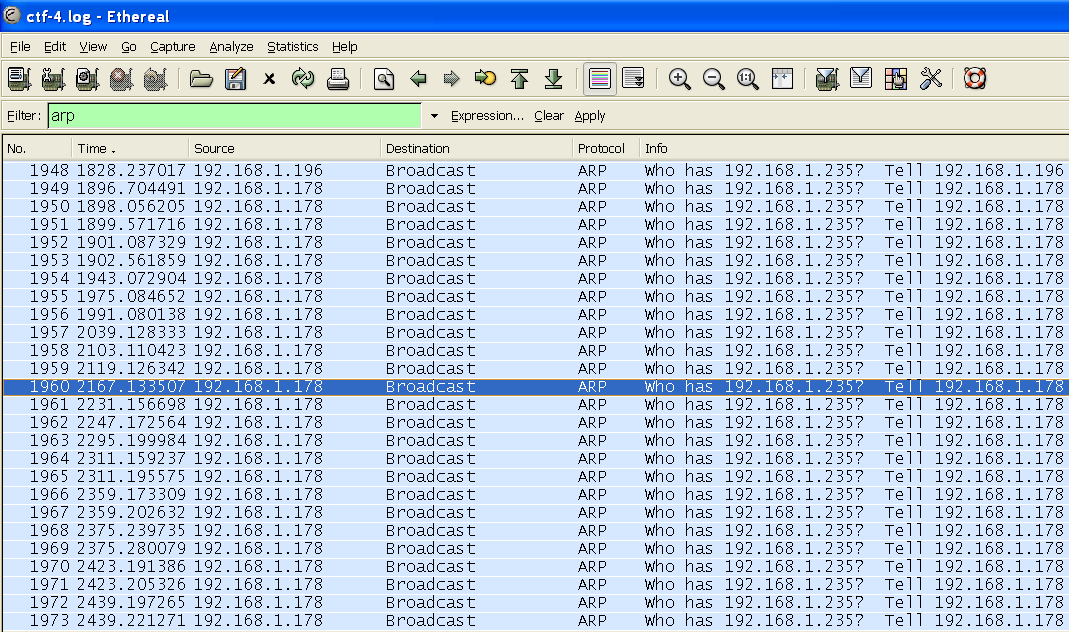This screenshot has height=632, width=1069.
Task: Reload the capture file
Action: (x=303, y=79)
